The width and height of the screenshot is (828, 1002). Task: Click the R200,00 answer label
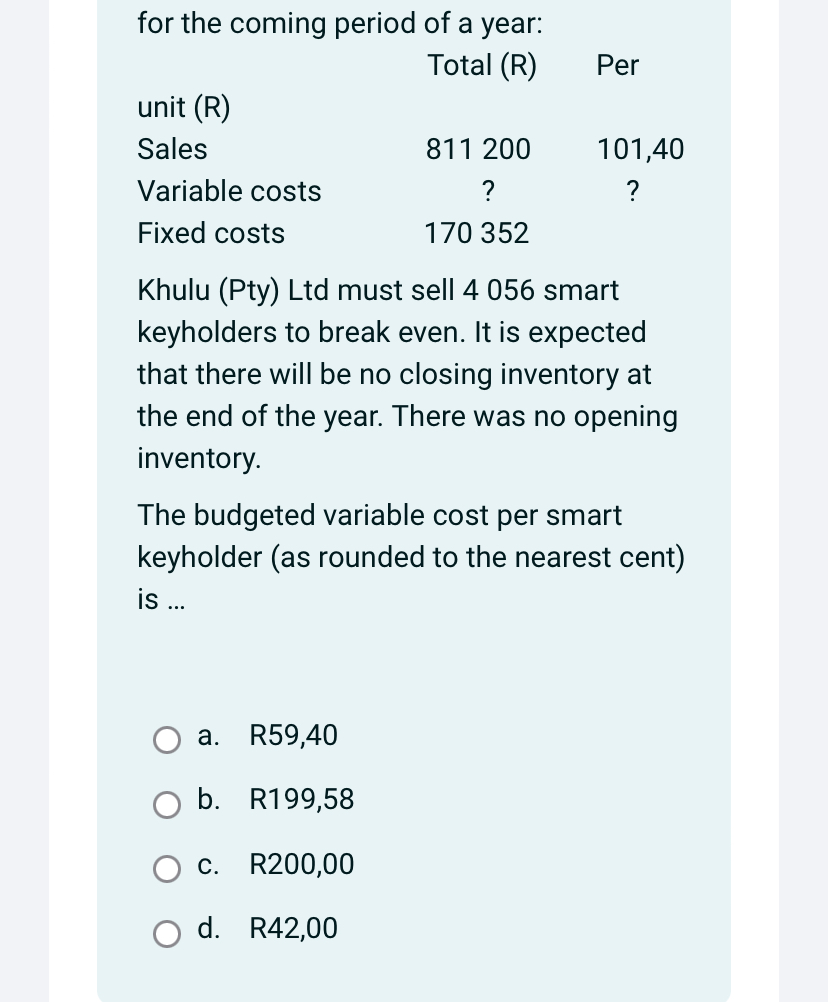point(302,864)
